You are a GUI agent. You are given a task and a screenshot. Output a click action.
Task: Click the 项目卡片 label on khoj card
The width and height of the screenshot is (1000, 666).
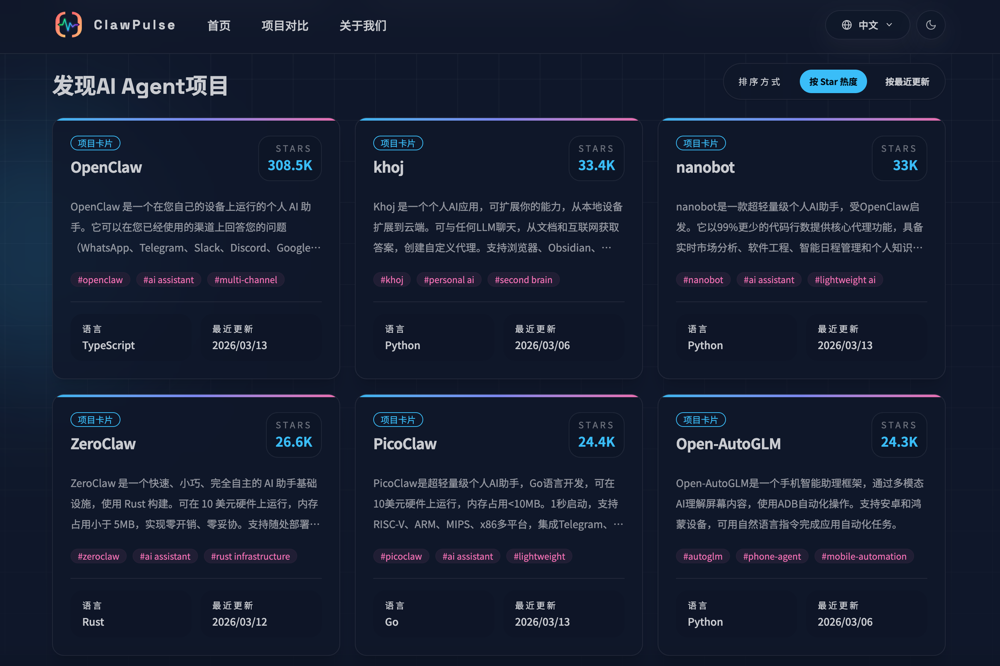click(398, 143)
